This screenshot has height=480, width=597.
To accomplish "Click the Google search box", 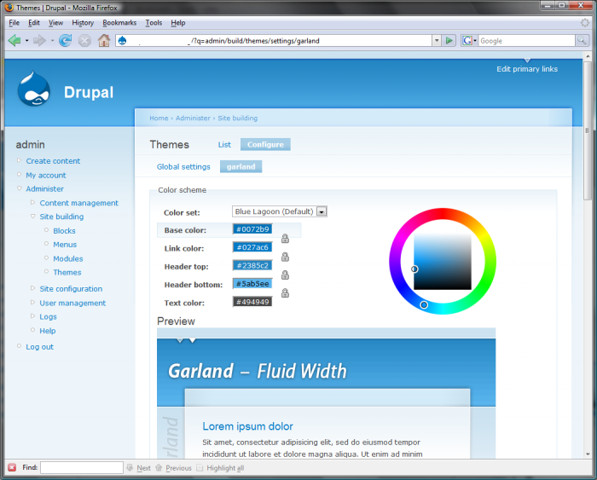I will 527,40.
